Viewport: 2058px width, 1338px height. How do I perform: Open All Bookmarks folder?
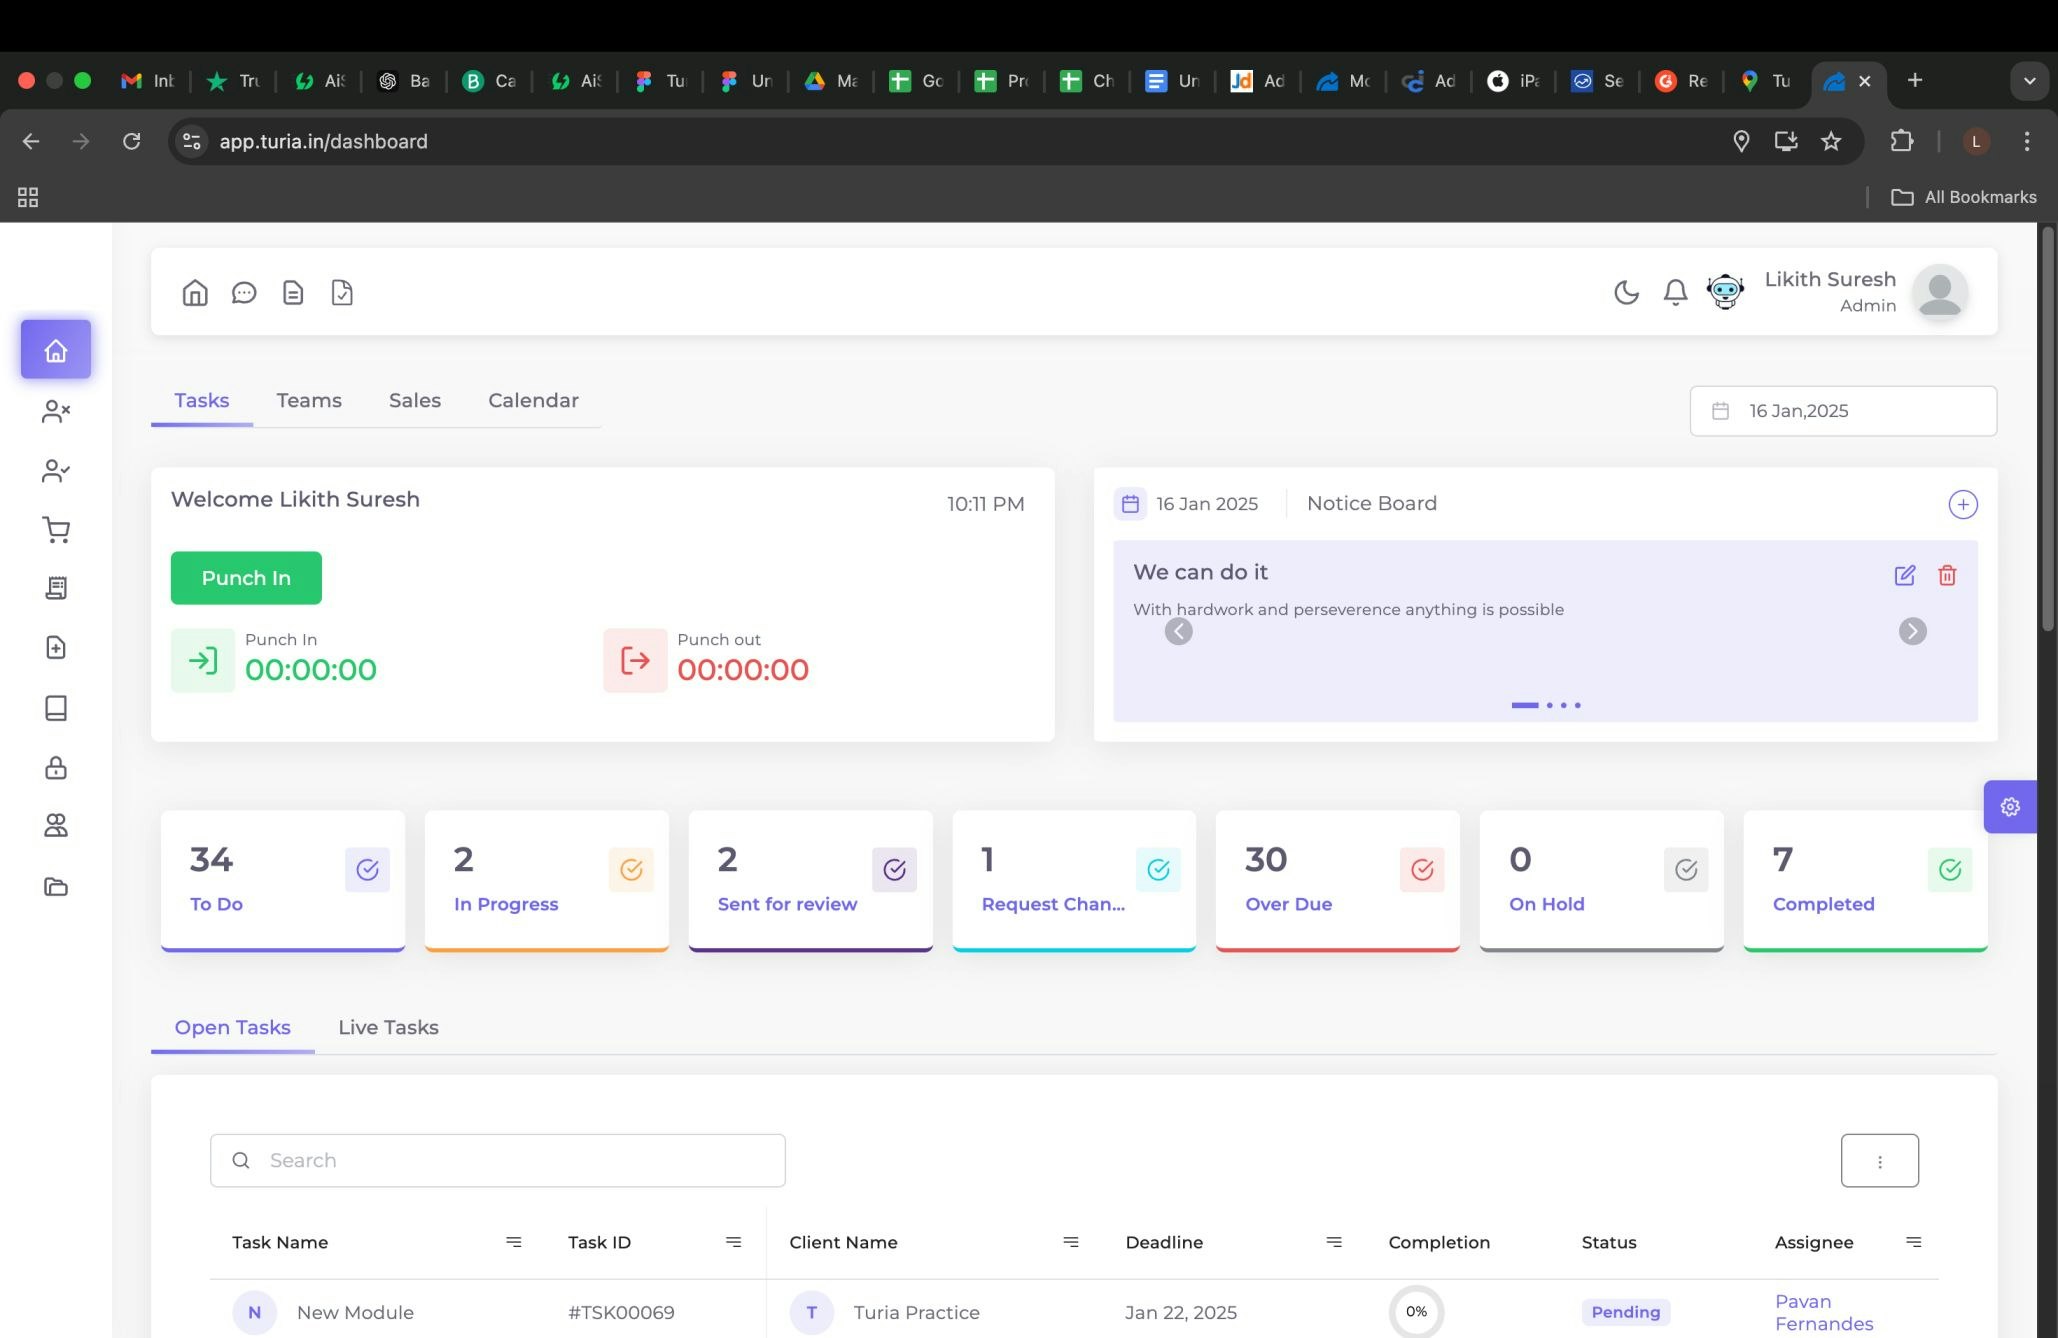[1964, 197]
